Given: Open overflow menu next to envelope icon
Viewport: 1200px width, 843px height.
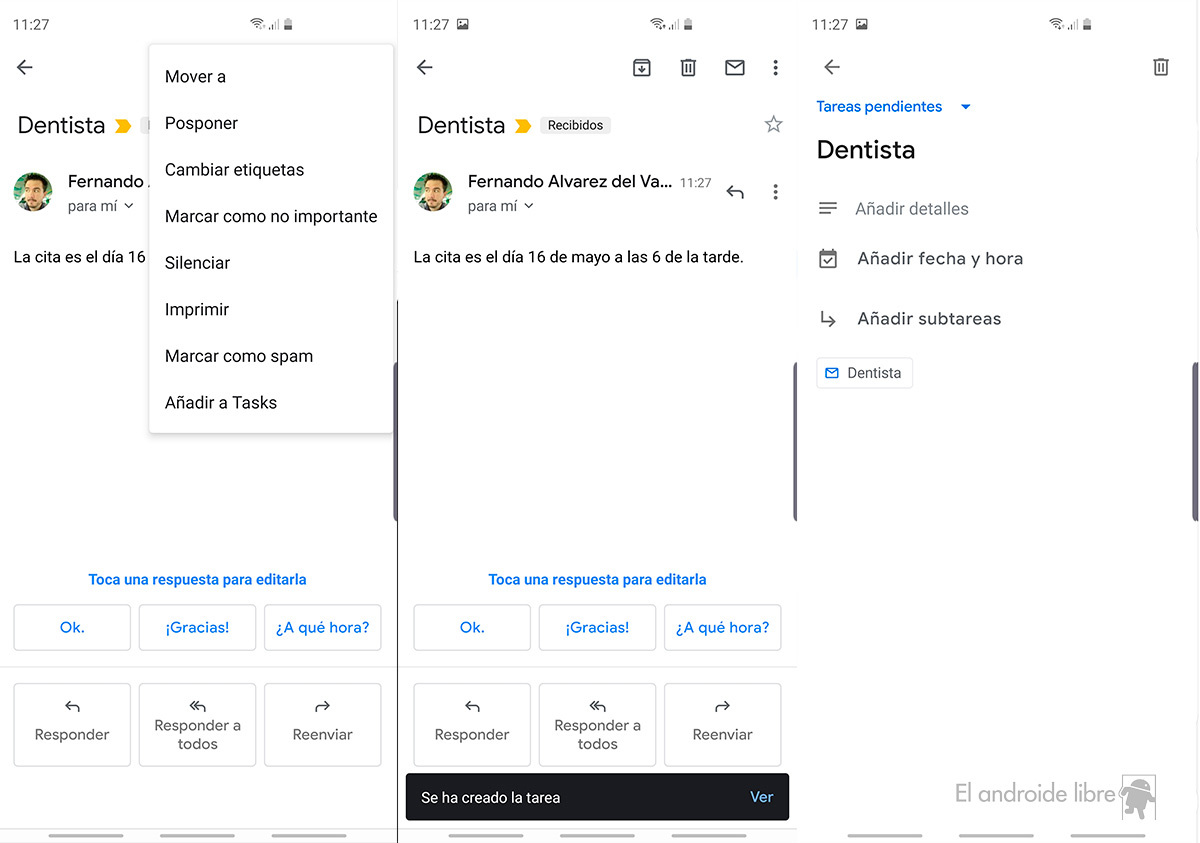Looking at the screenshot, I should click(775, 68).
